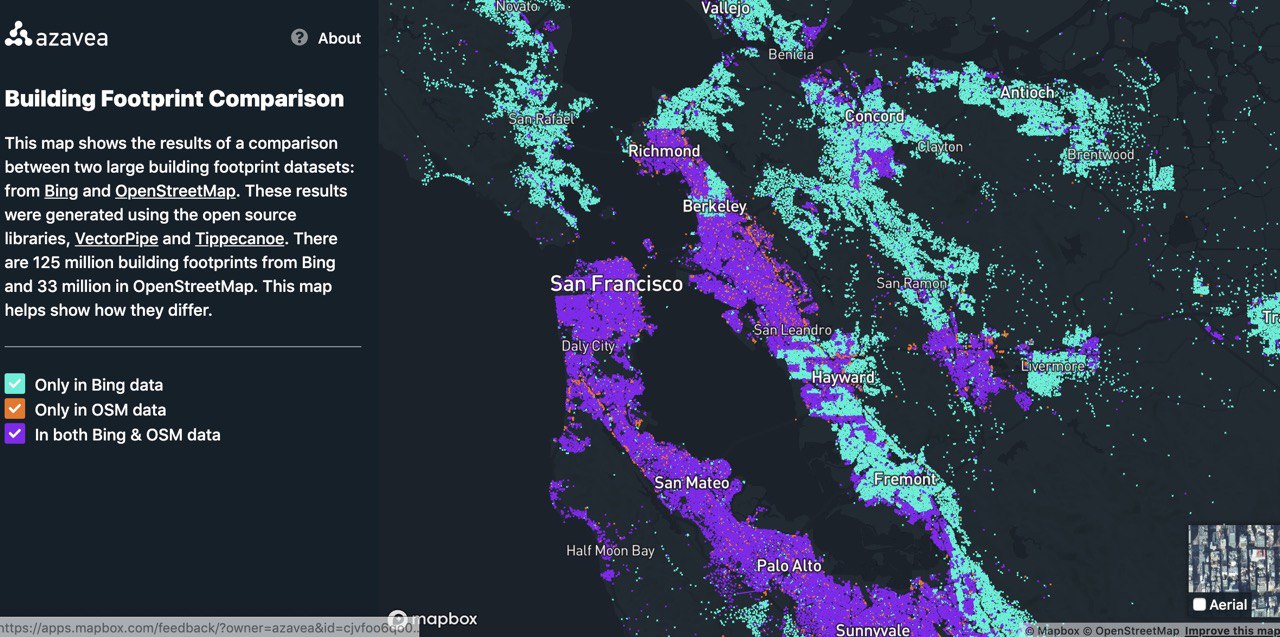
Task: Open the About link
Action: point(339,38)
